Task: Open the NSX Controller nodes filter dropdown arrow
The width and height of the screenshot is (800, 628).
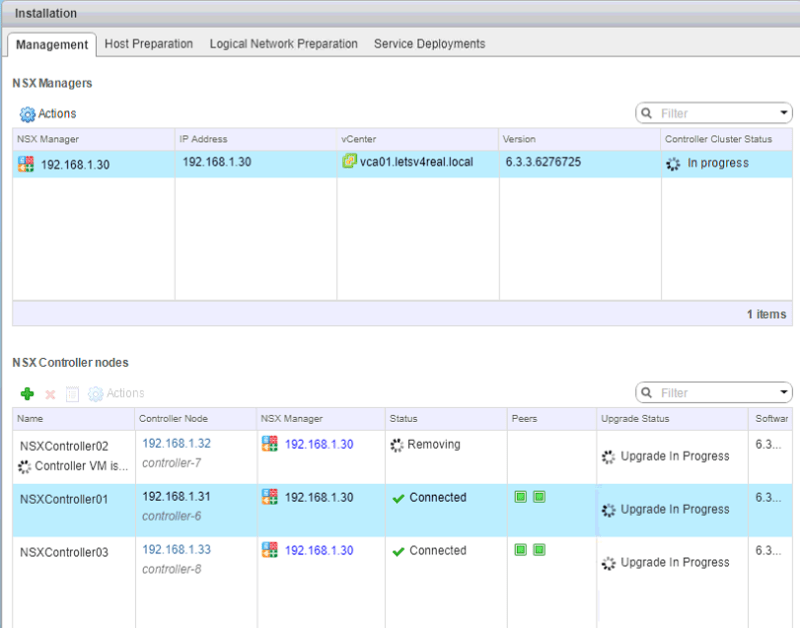Action: [x=783, y=393]
